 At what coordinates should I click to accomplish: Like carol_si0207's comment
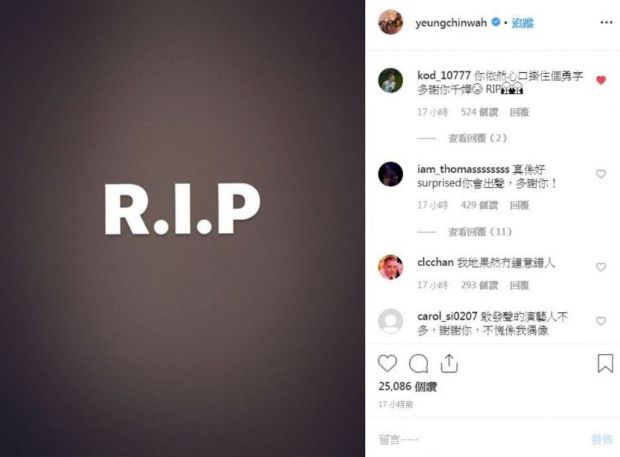pos(601,321)
